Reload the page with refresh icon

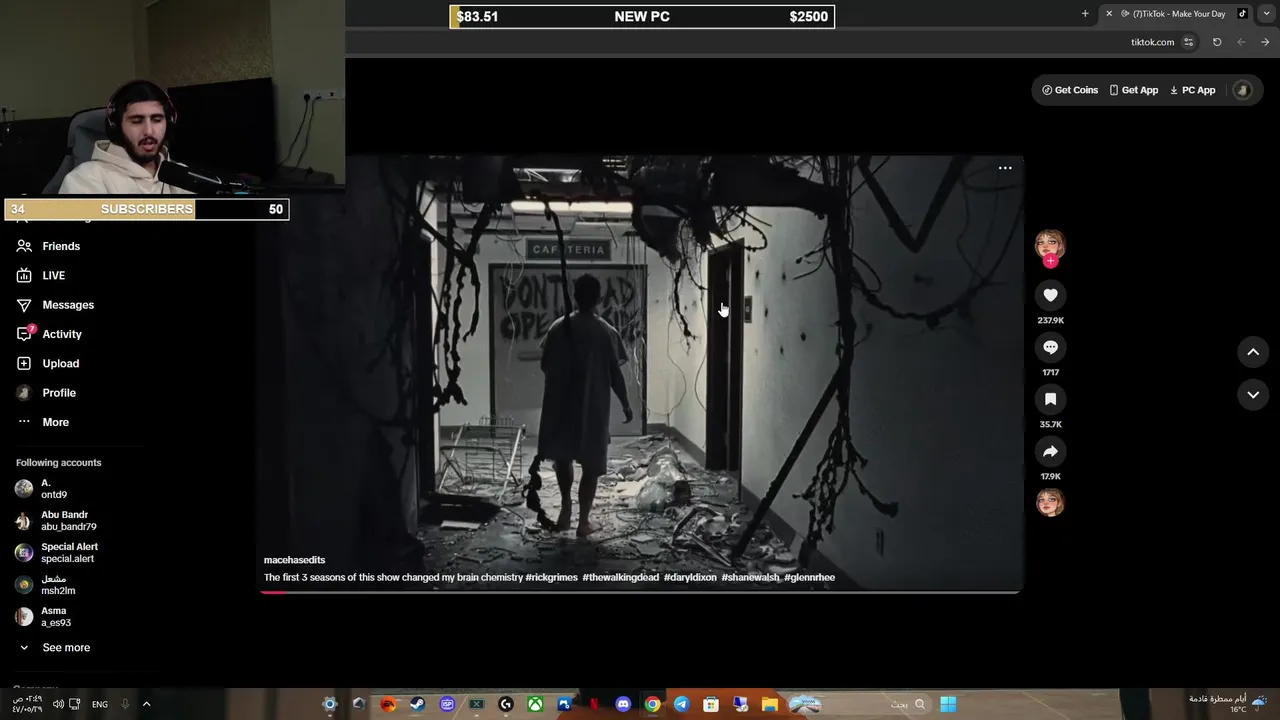point(1217,42)
